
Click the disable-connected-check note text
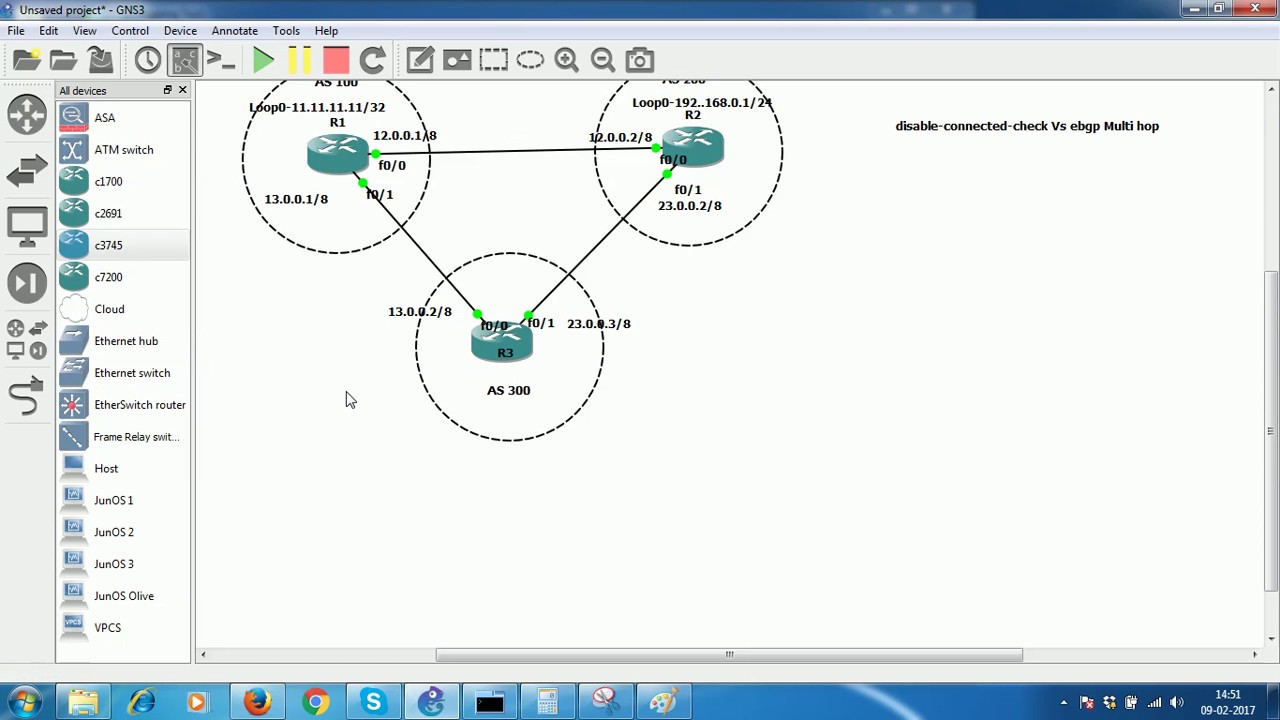coord(1027,126)
